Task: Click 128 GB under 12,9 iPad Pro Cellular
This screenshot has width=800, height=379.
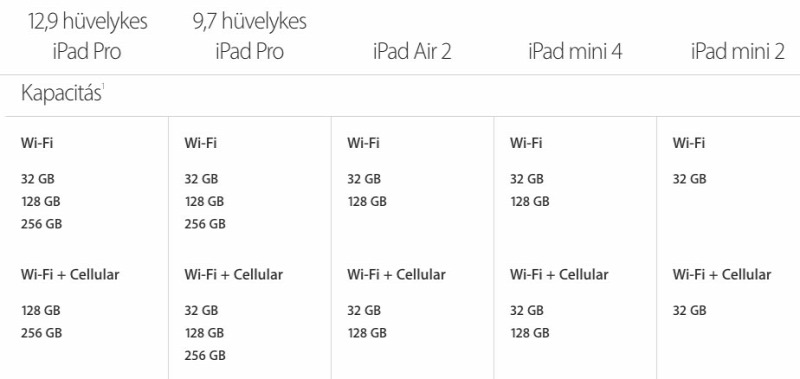Action: (x=40, y=310)
